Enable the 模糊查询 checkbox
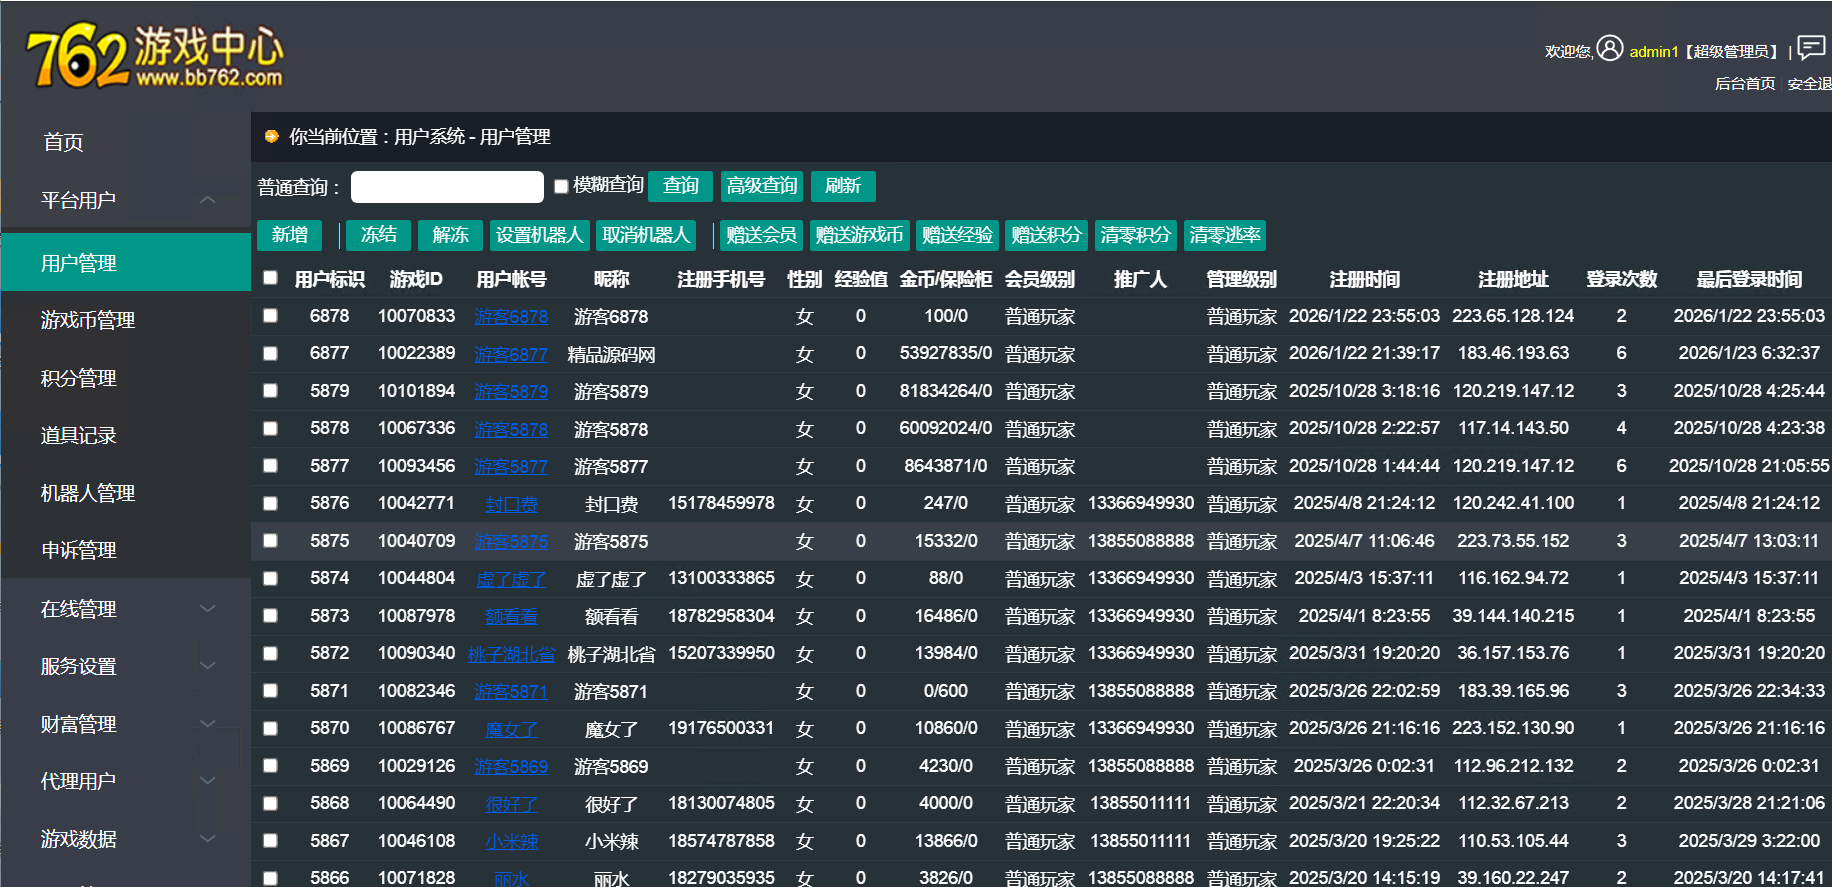Screen dimensions: 1833x887 point(561,186)
